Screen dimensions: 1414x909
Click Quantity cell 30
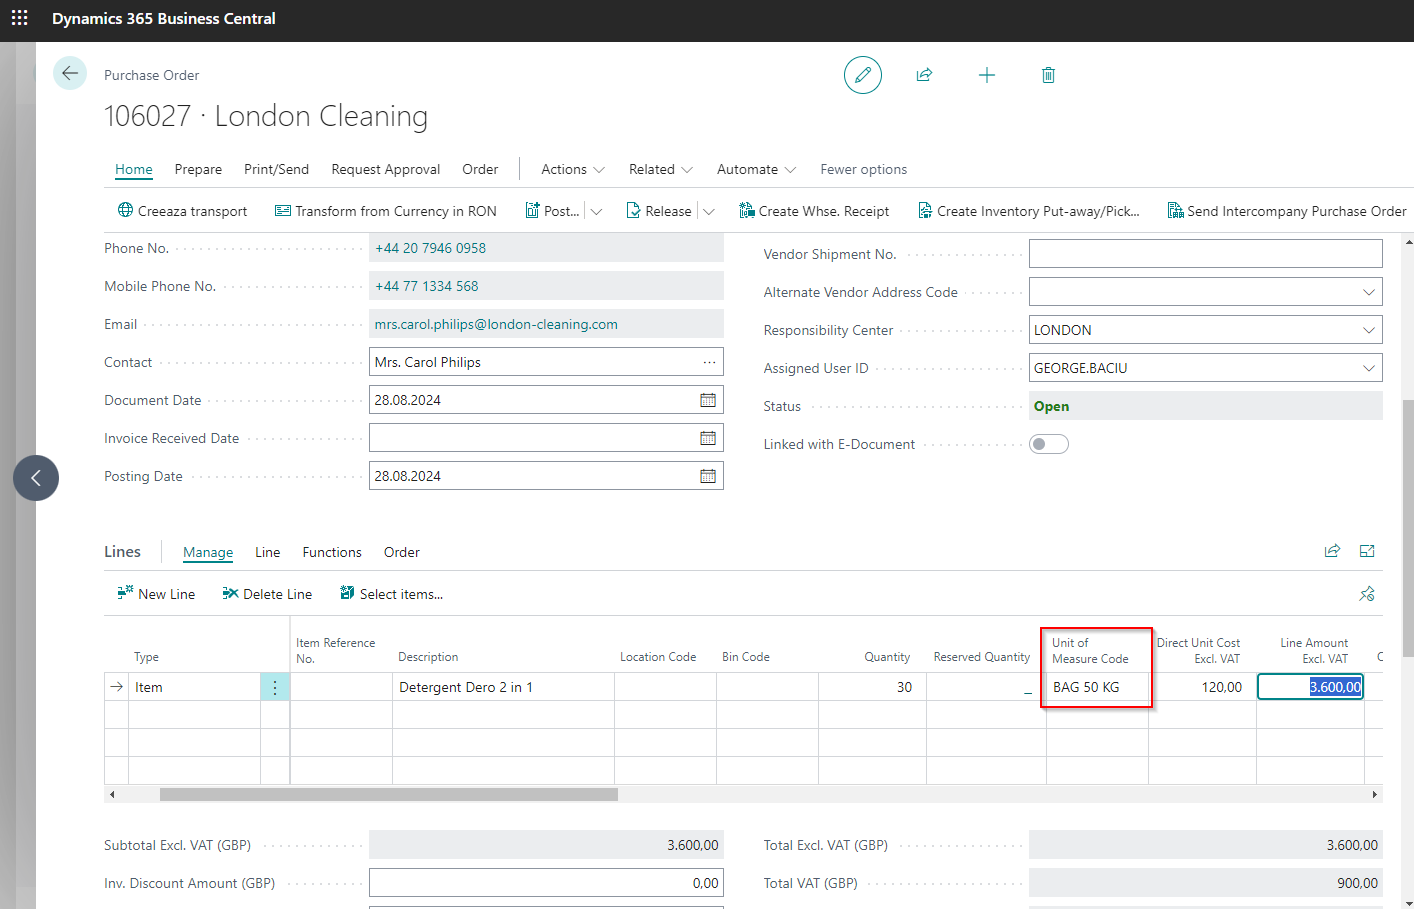tap(872, 687)
